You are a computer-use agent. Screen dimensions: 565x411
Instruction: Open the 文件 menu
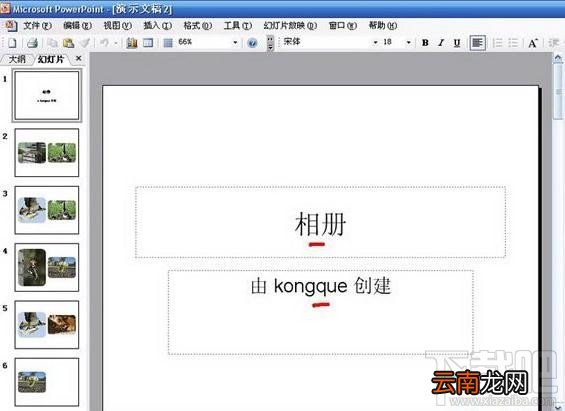(37, 26)
